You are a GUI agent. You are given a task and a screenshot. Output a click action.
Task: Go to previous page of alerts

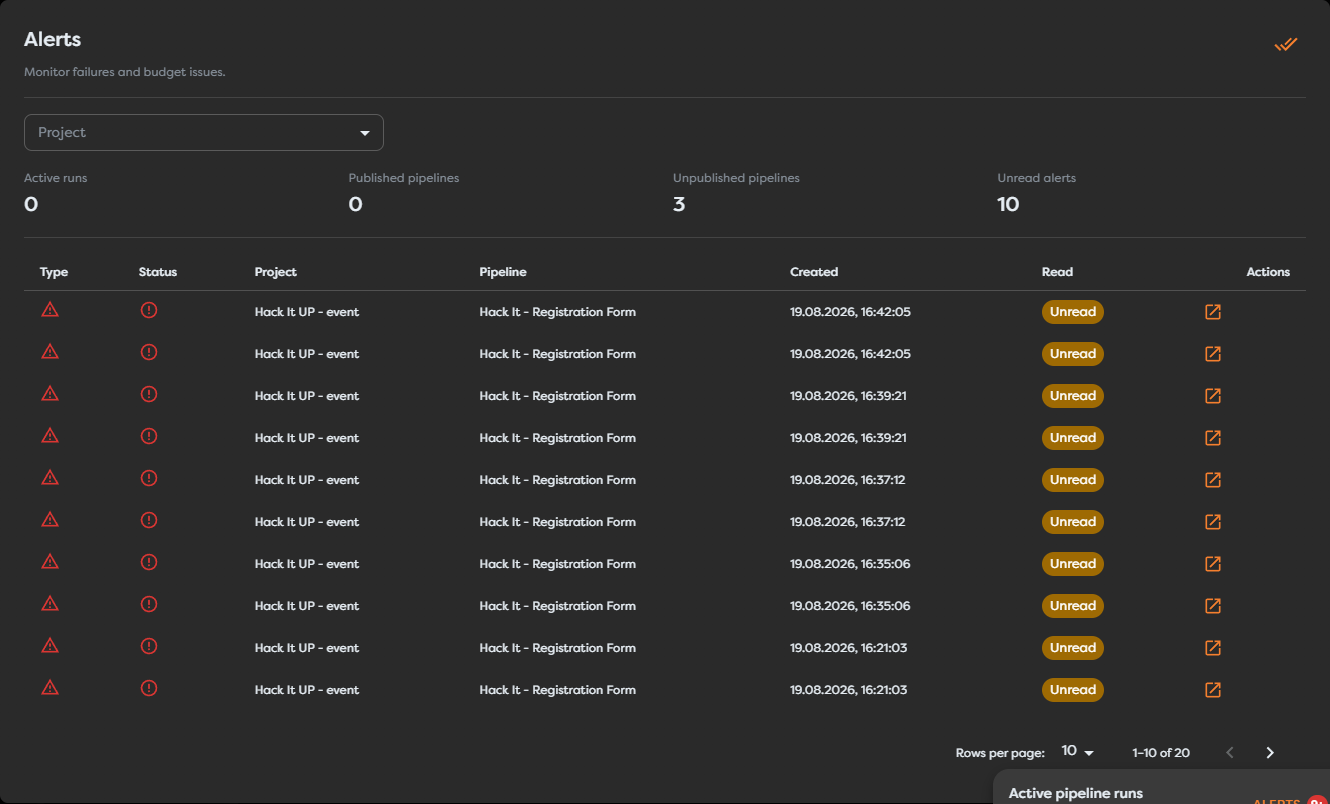click(1230, 753)
